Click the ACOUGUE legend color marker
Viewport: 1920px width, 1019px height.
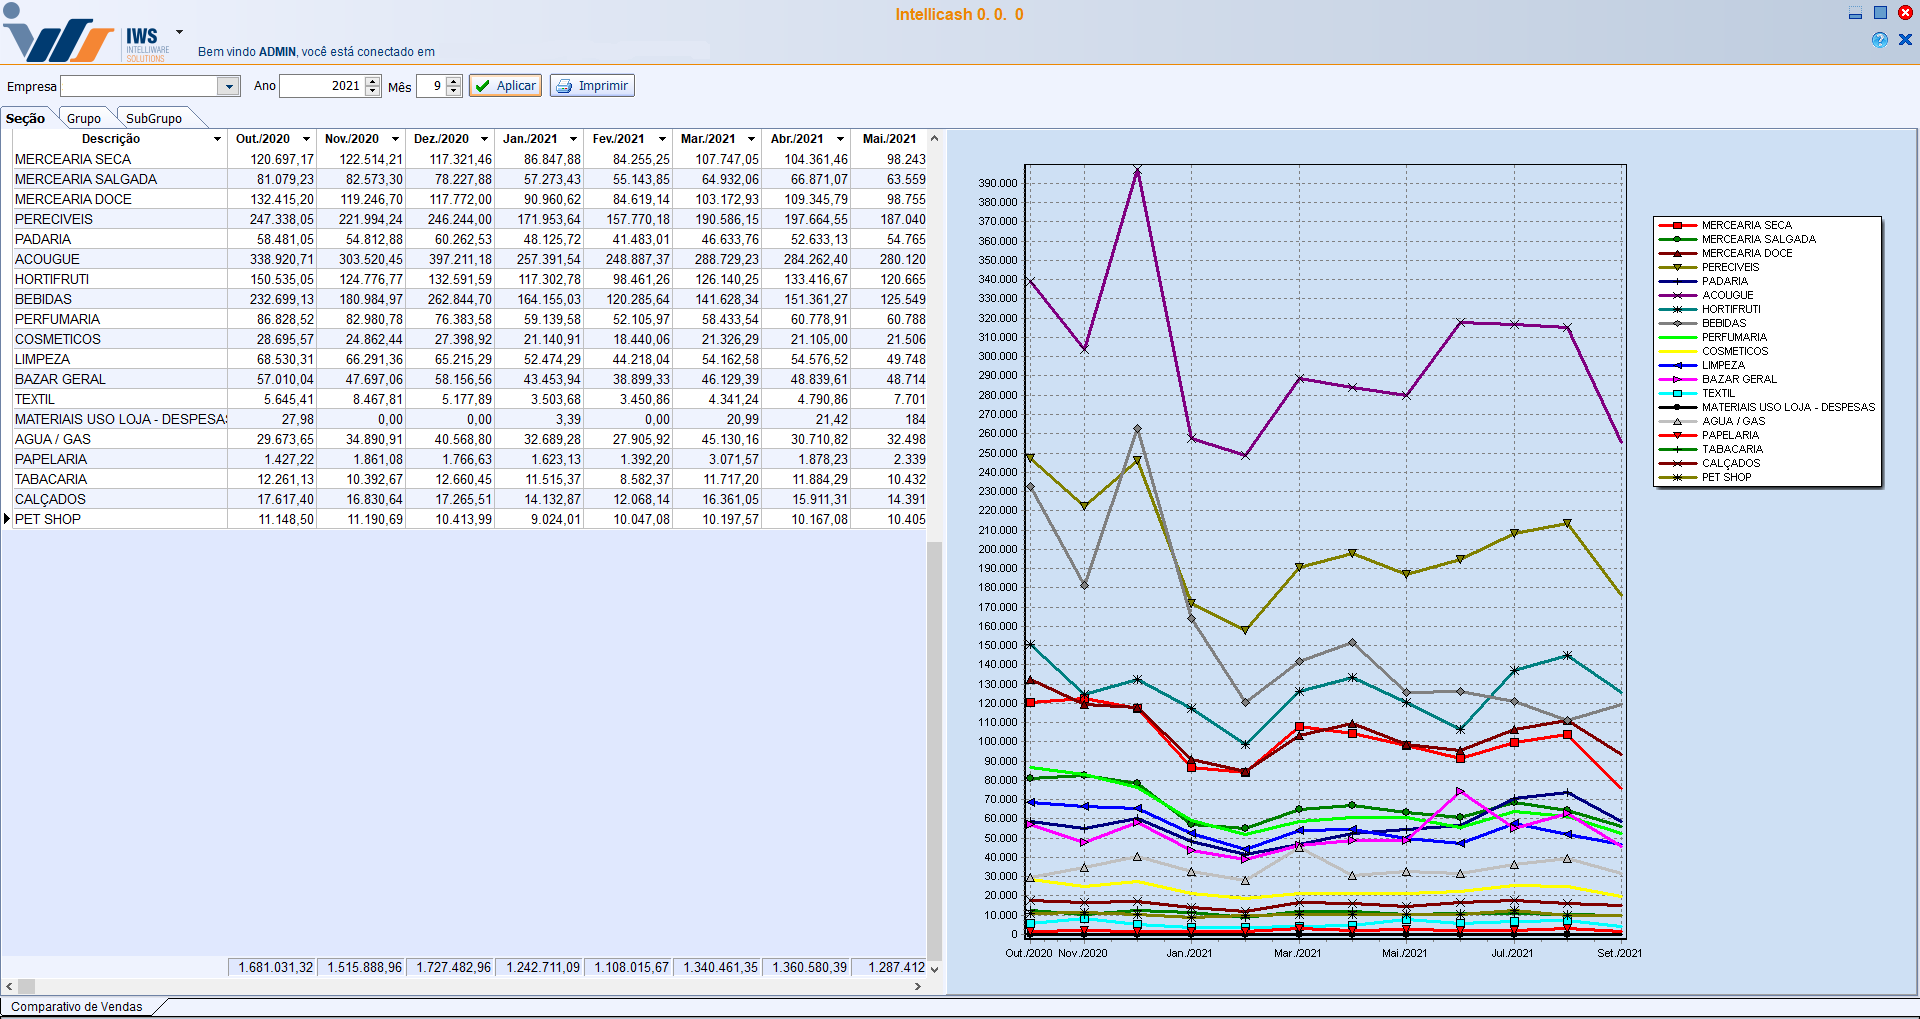click(1677, 295)
